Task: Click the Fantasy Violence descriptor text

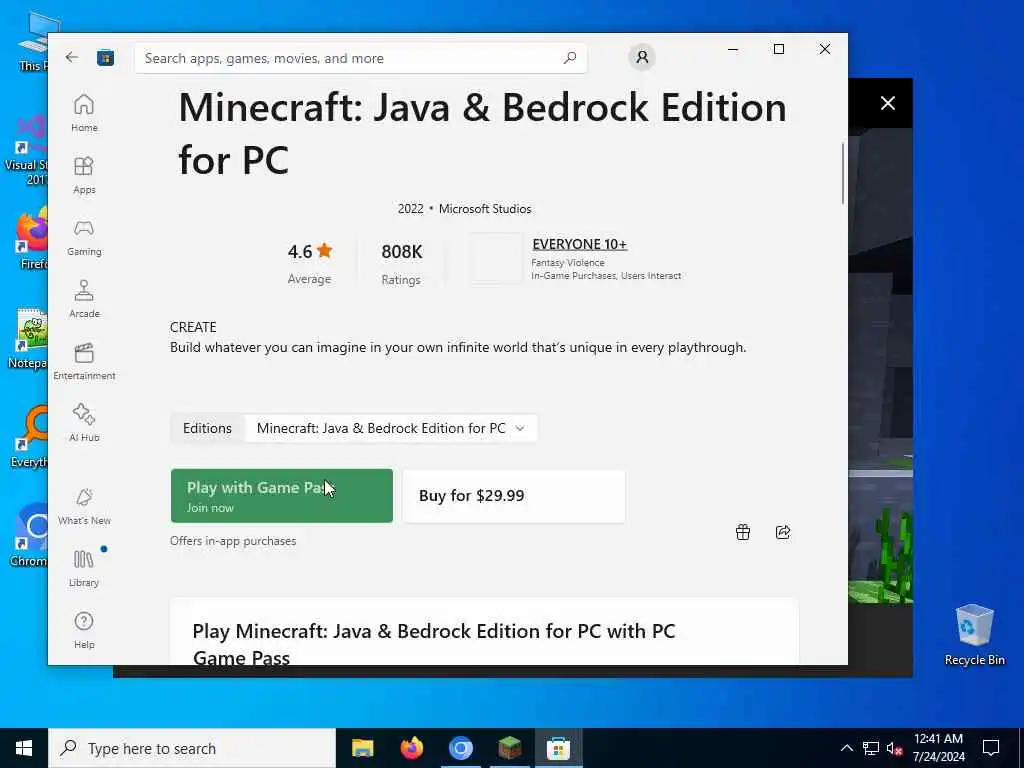Action: coord(568,263)
